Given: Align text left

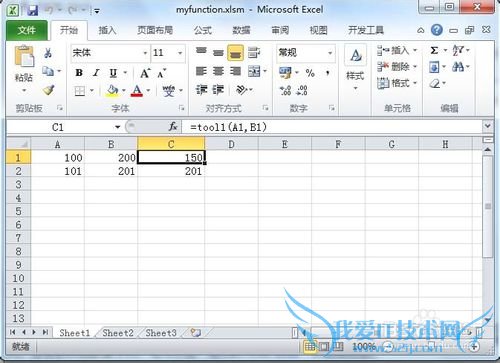Looking at the screenshot, I should coord(201,71).
